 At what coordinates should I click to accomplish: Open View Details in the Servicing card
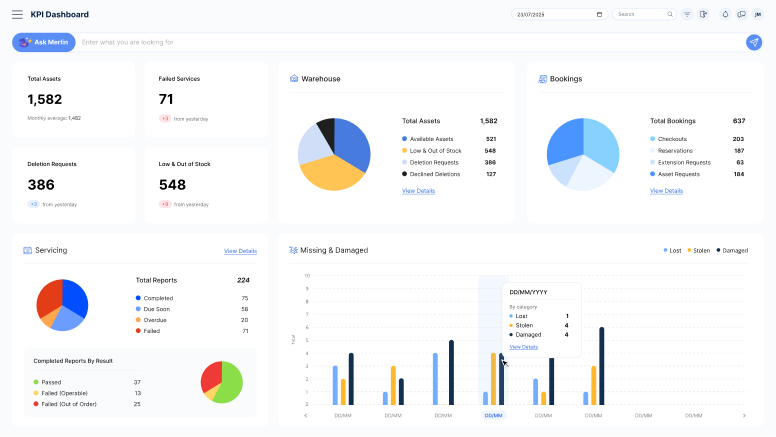point(240,251)
